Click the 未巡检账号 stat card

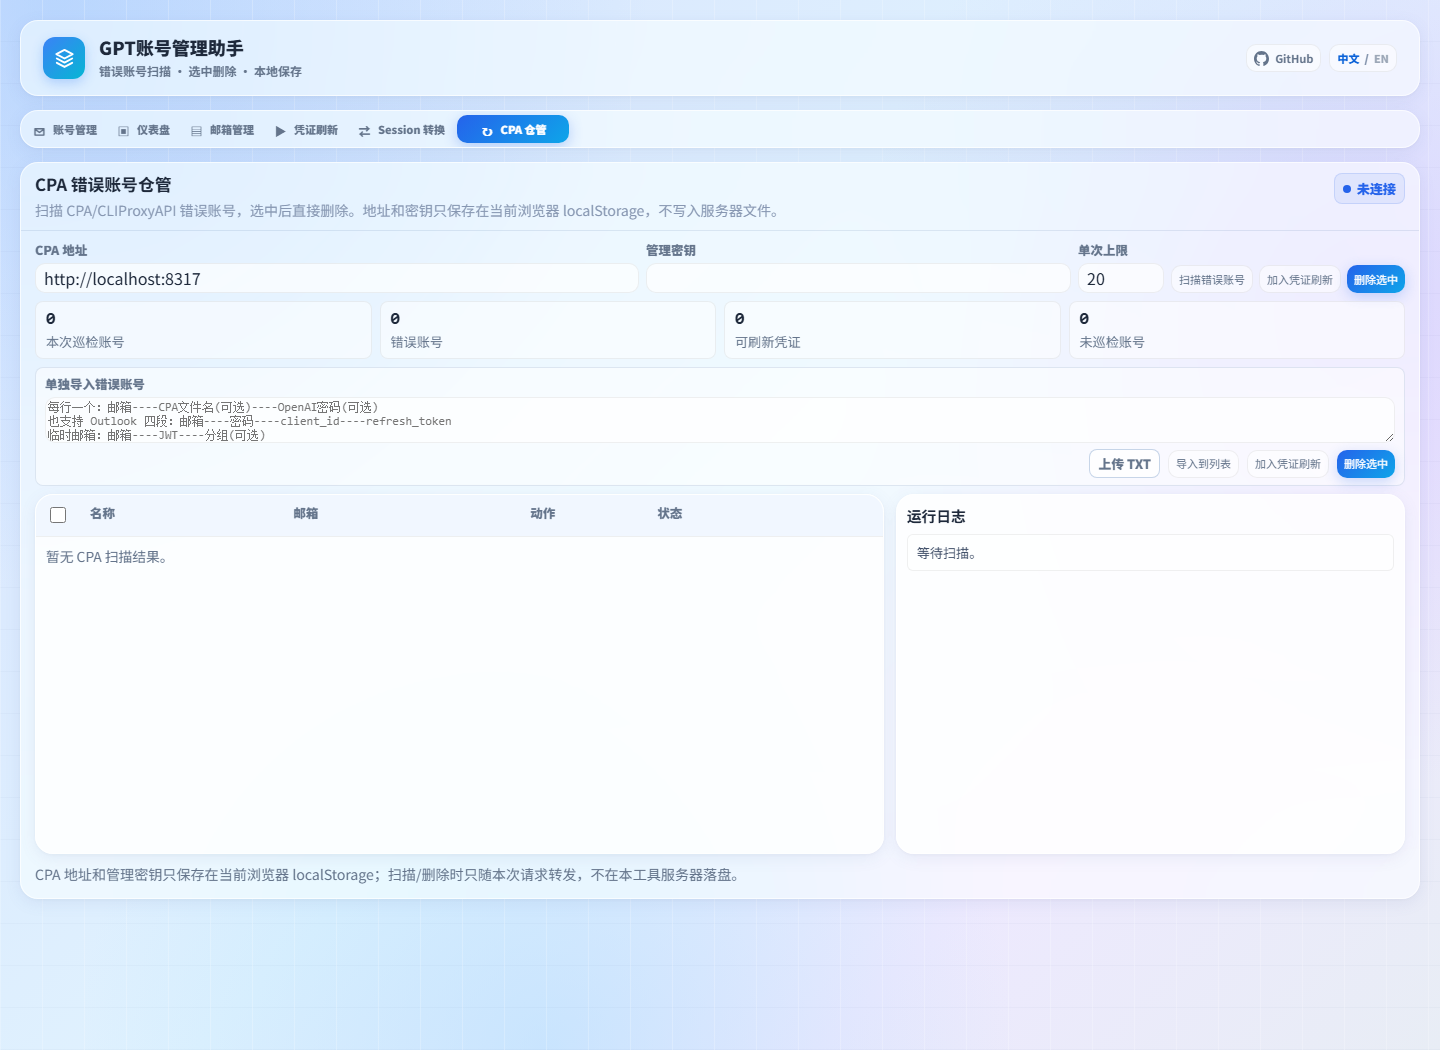[1237, 330]
